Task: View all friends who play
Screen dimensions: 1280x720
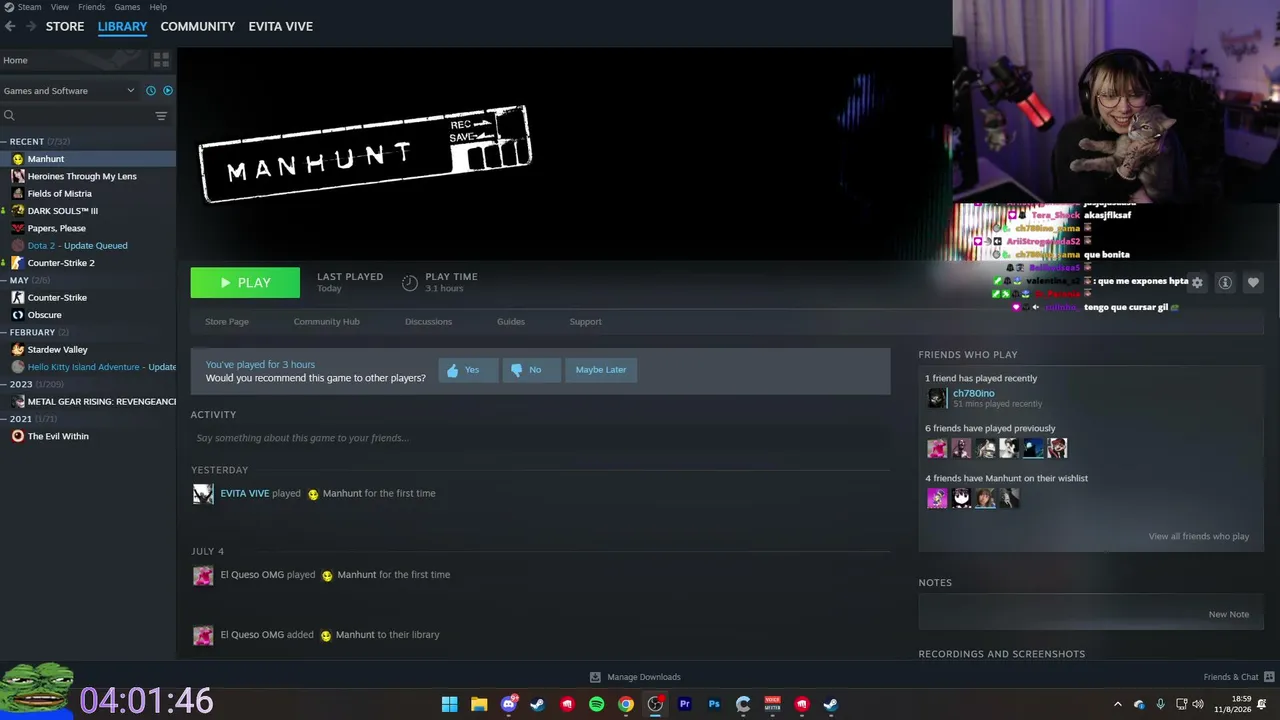Action: pyautogui.click(x=1199, y=537)
